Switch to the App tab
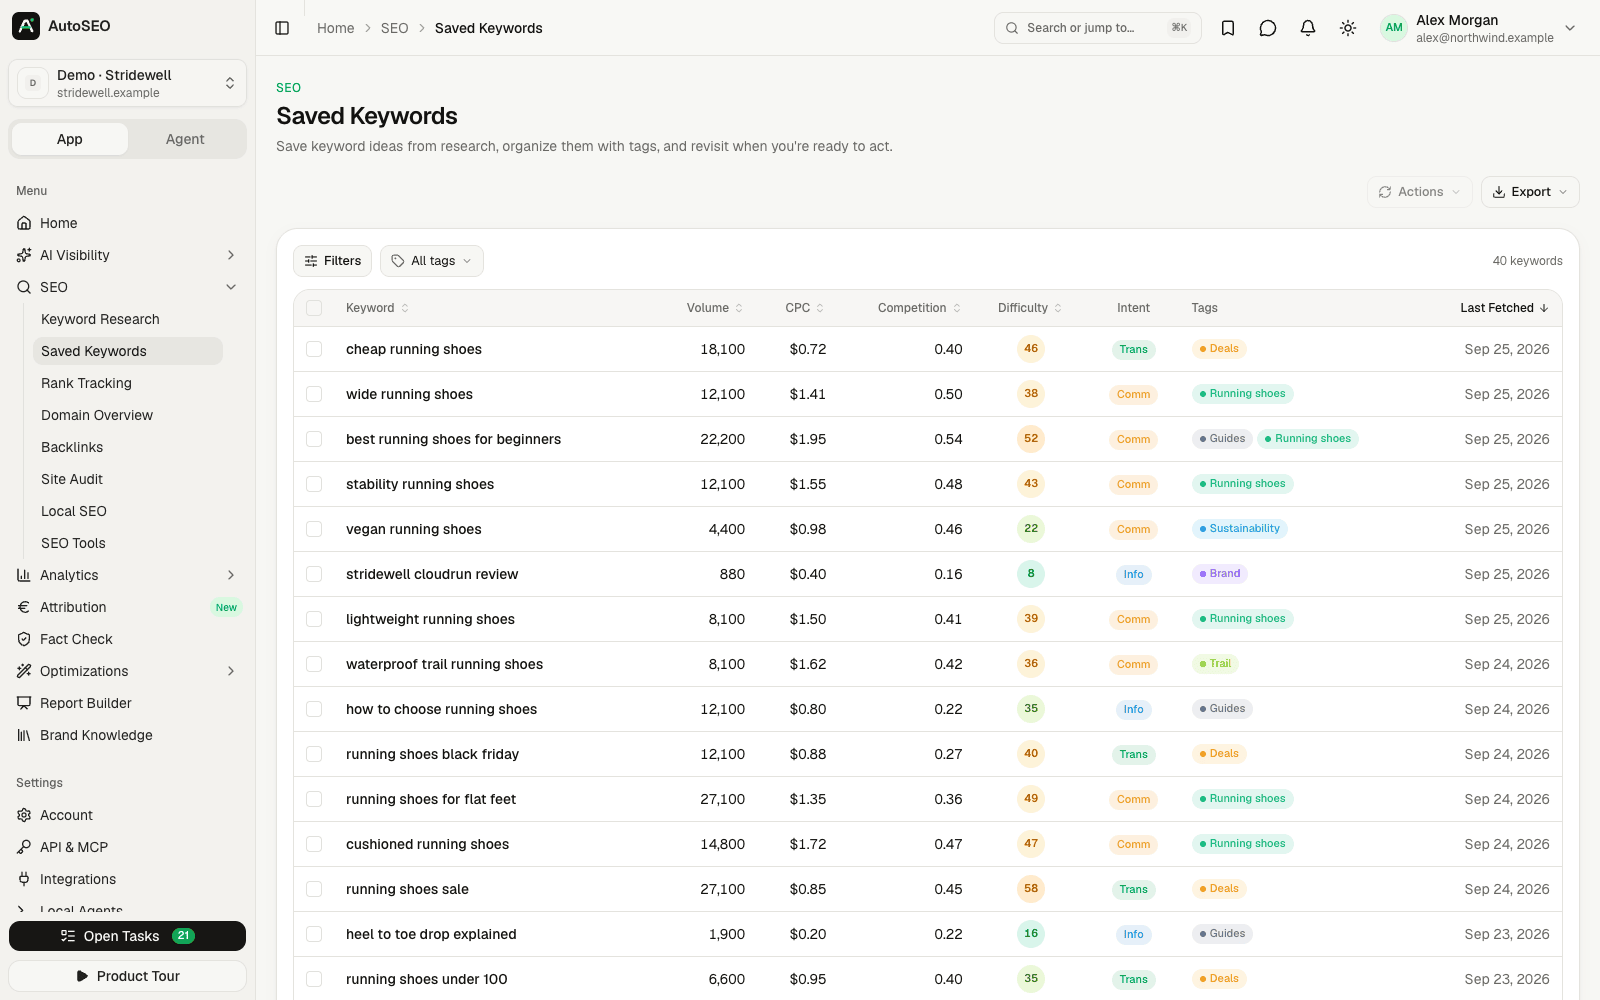Image resolution: width=1600 pixels, height=1000 pixels. point(70,139)
